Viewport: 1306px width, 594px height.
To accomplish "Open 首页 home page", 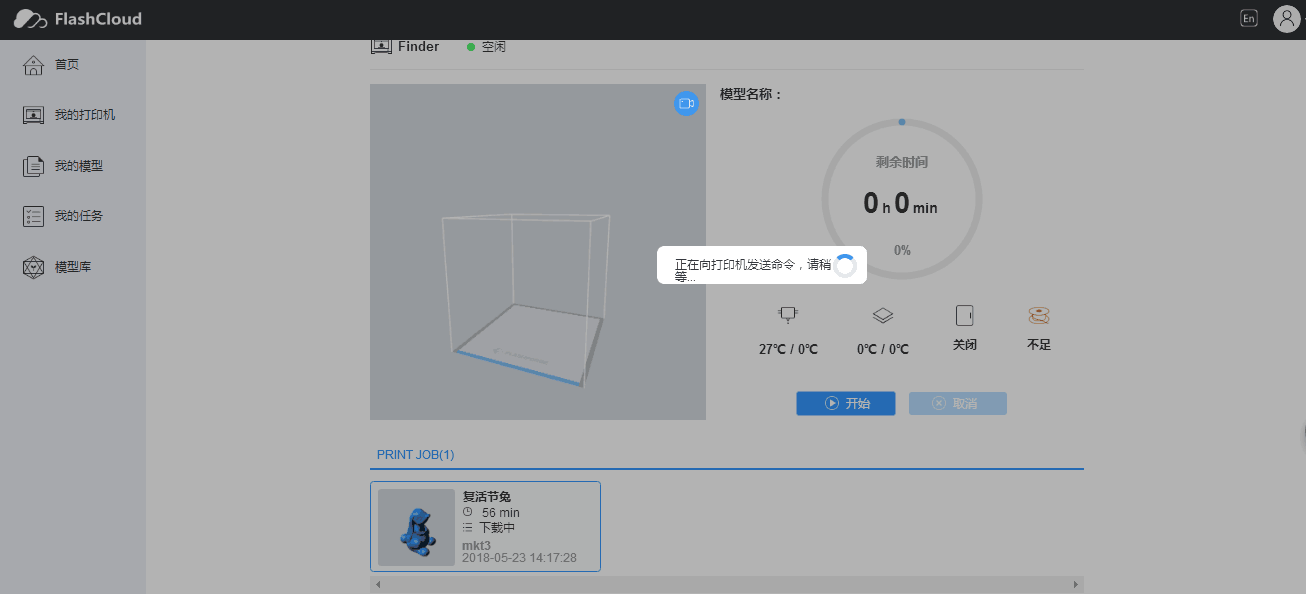I will point(67,65).
